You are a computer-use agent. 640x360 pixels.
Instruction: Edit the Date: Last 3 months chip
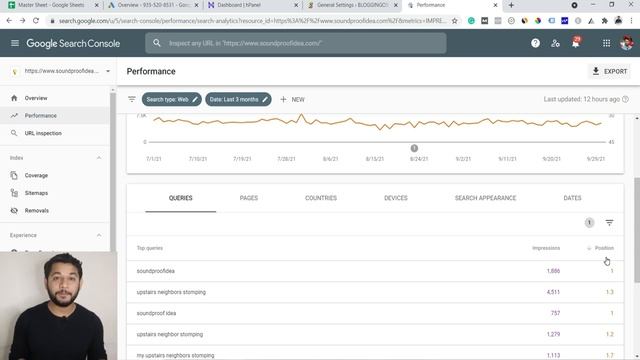coord(238,99)
